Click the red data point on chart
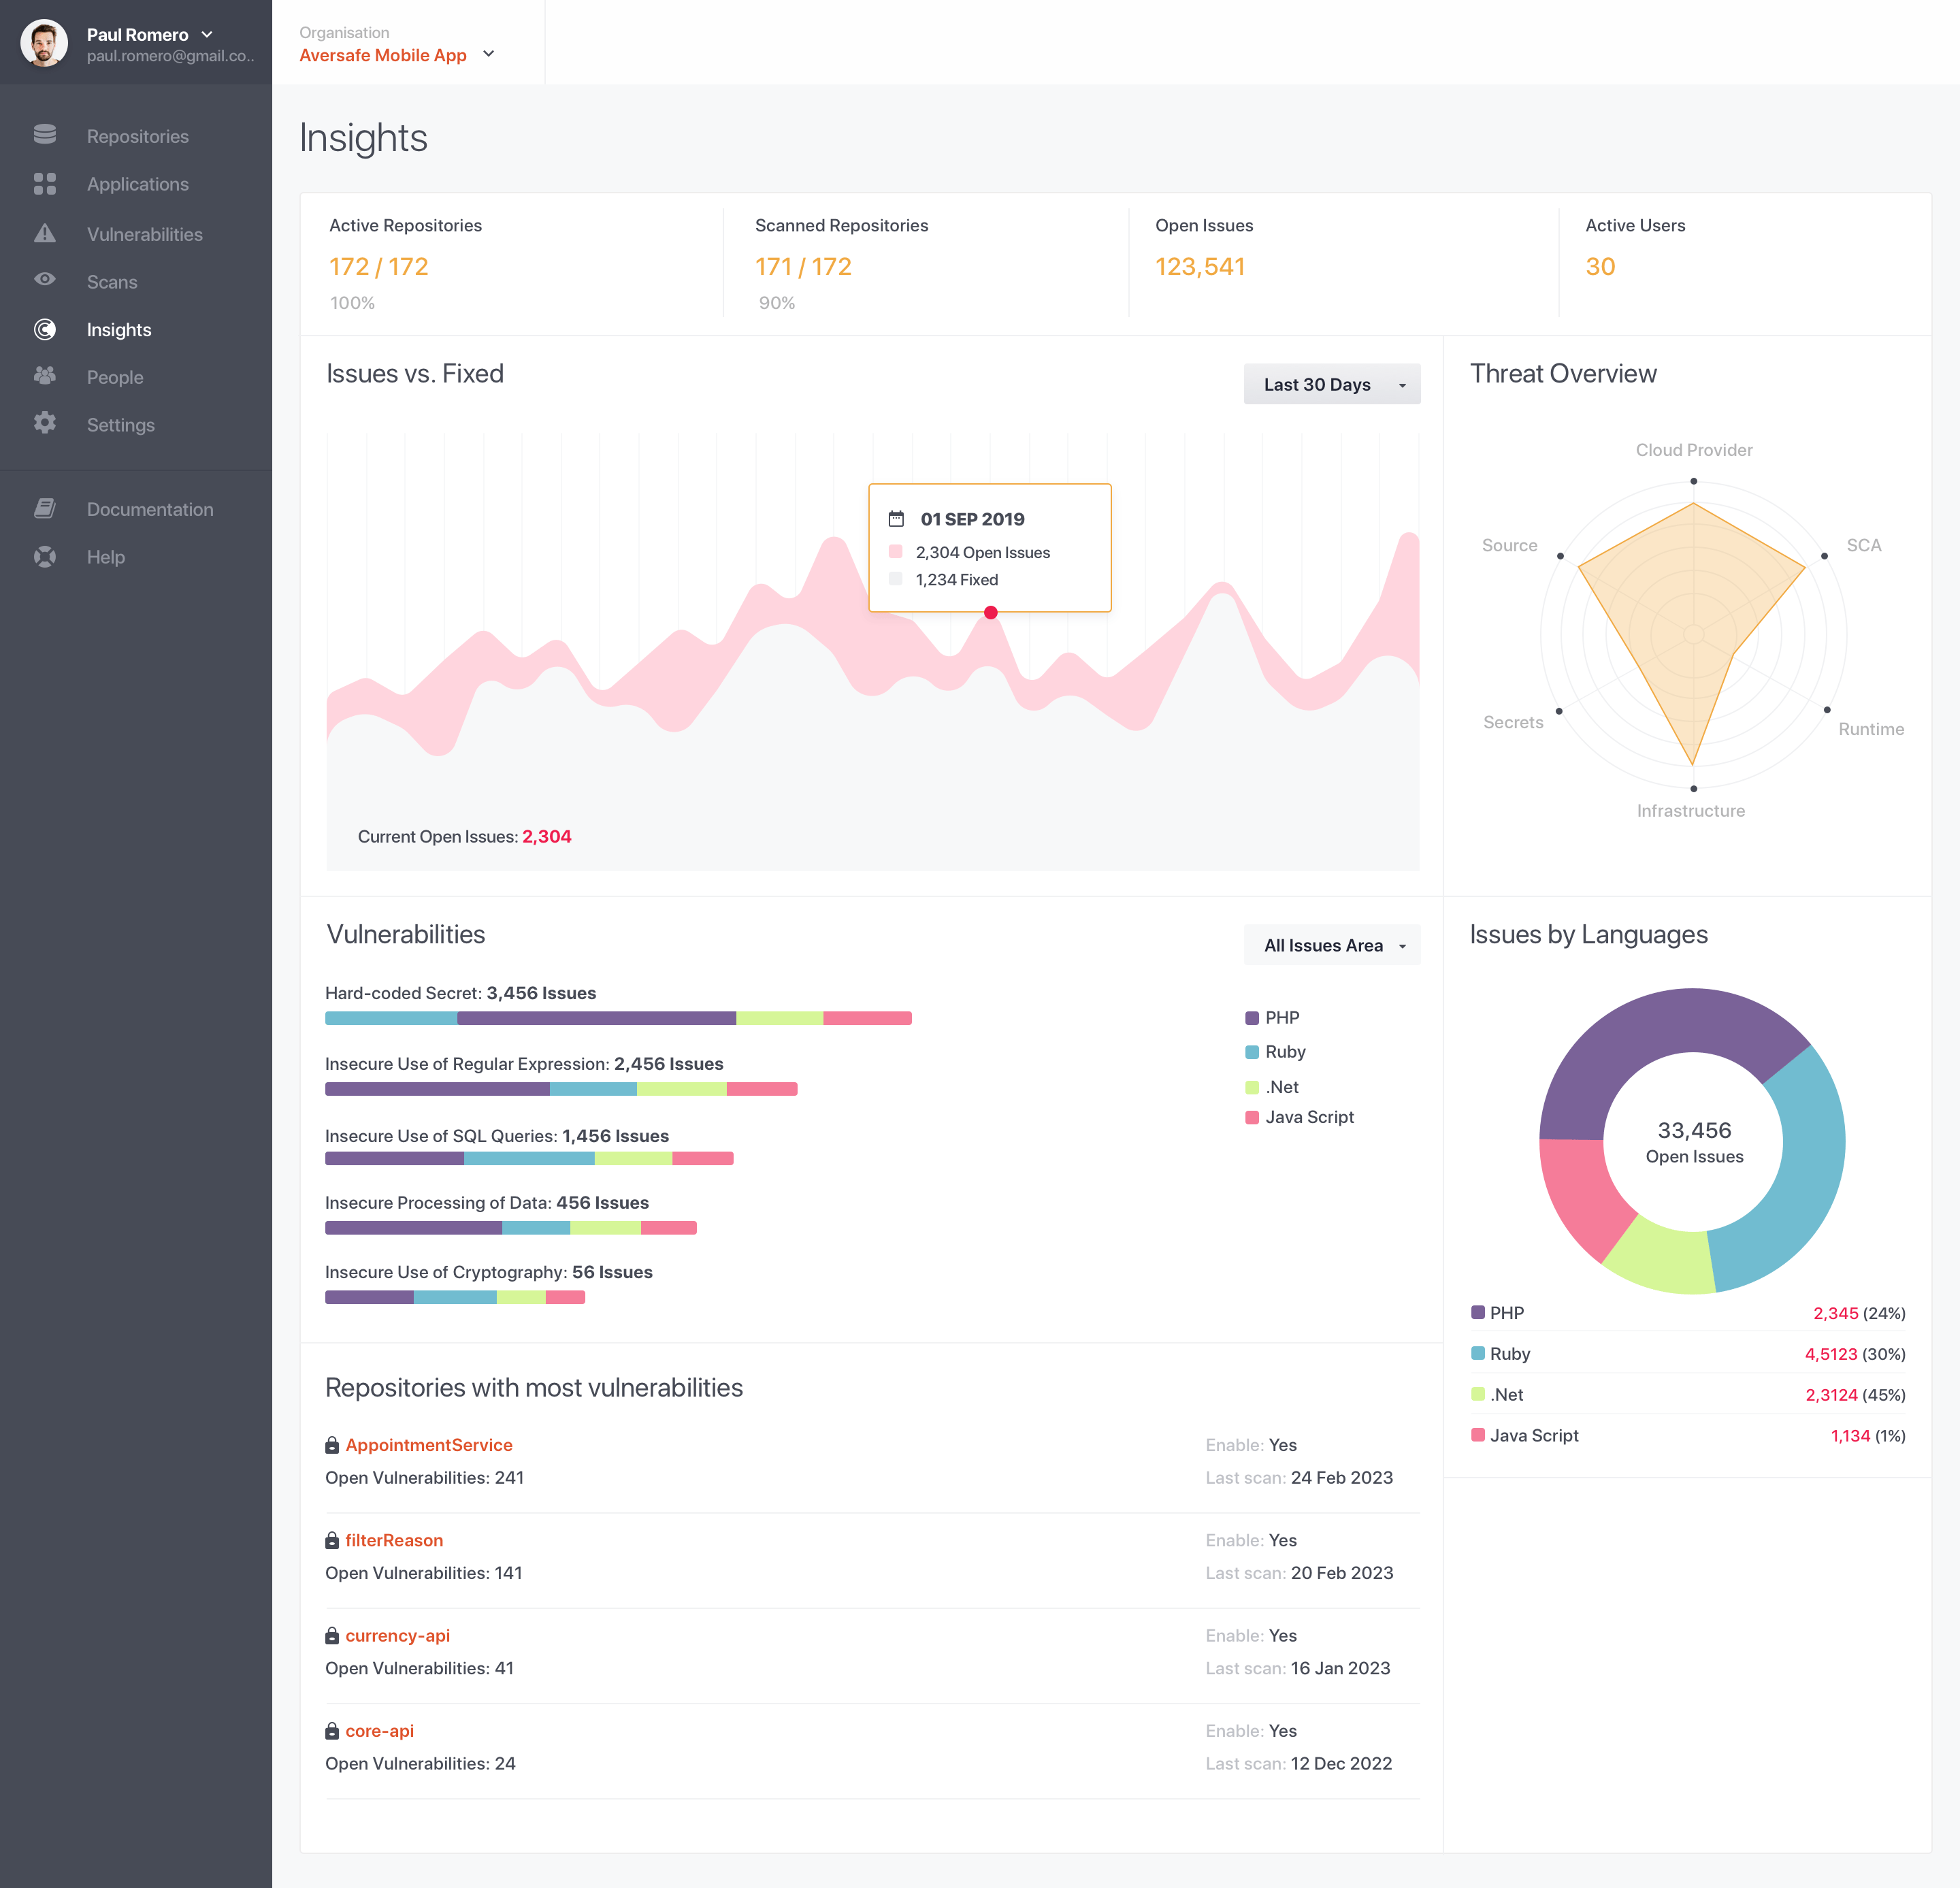This screenshot has height=1888, width=1960. (x=990, y=613)
